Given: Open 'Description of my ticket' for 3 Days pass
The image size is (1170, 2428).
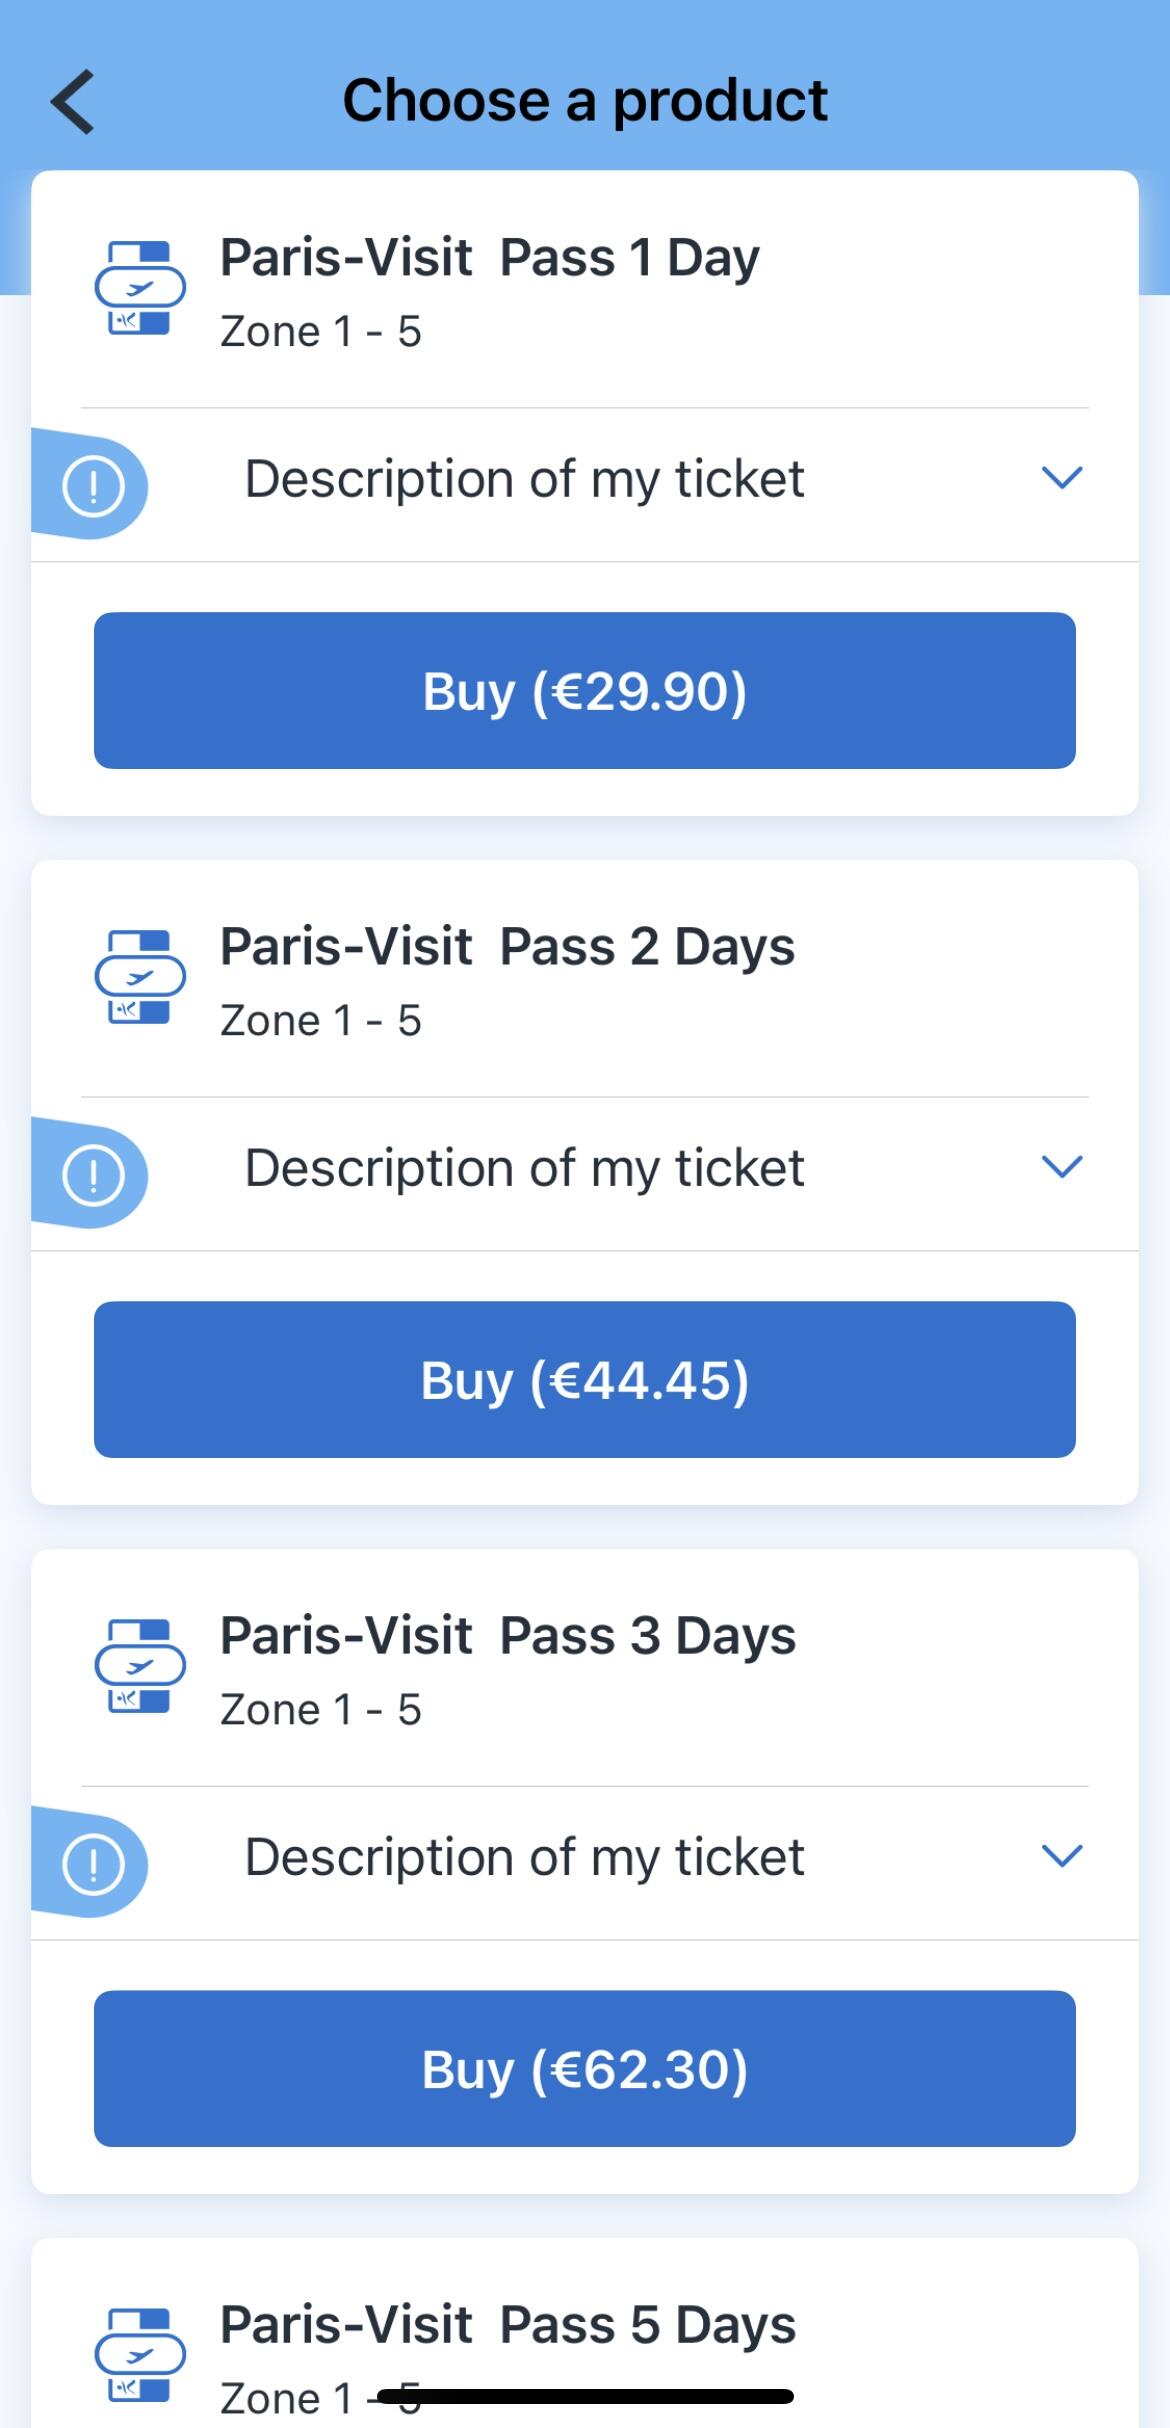Looking at the screenshot, I should pos(524,1857).
